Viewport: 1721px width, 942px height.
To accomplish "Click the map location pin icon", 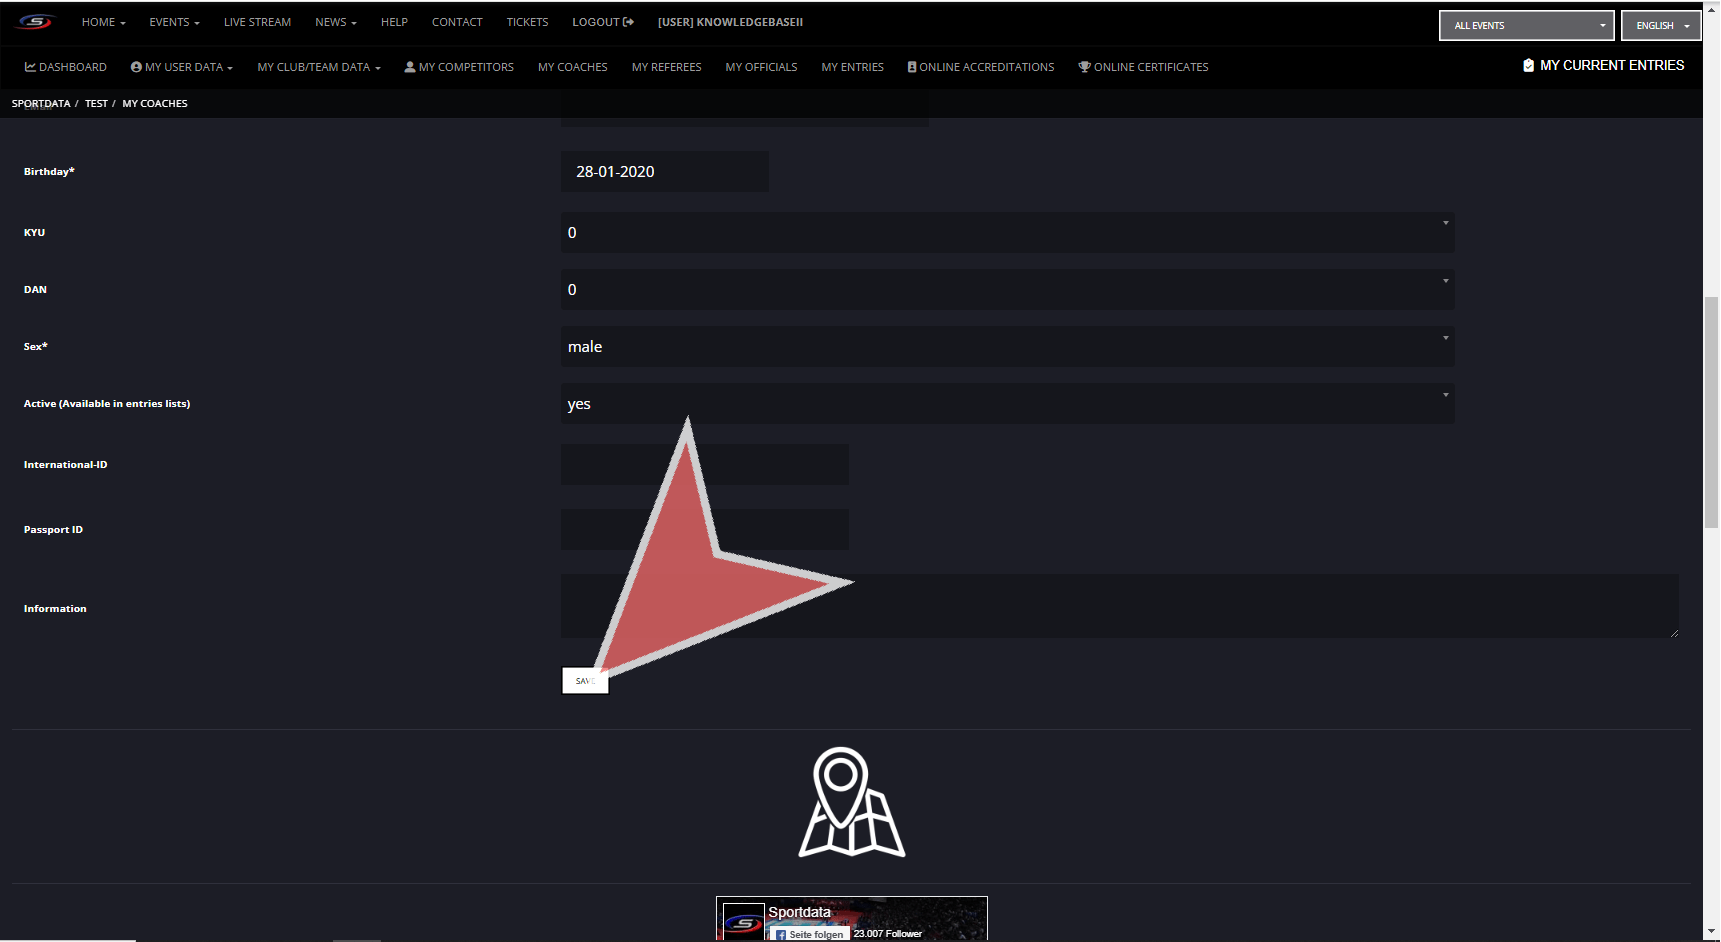I will [851, 802].
